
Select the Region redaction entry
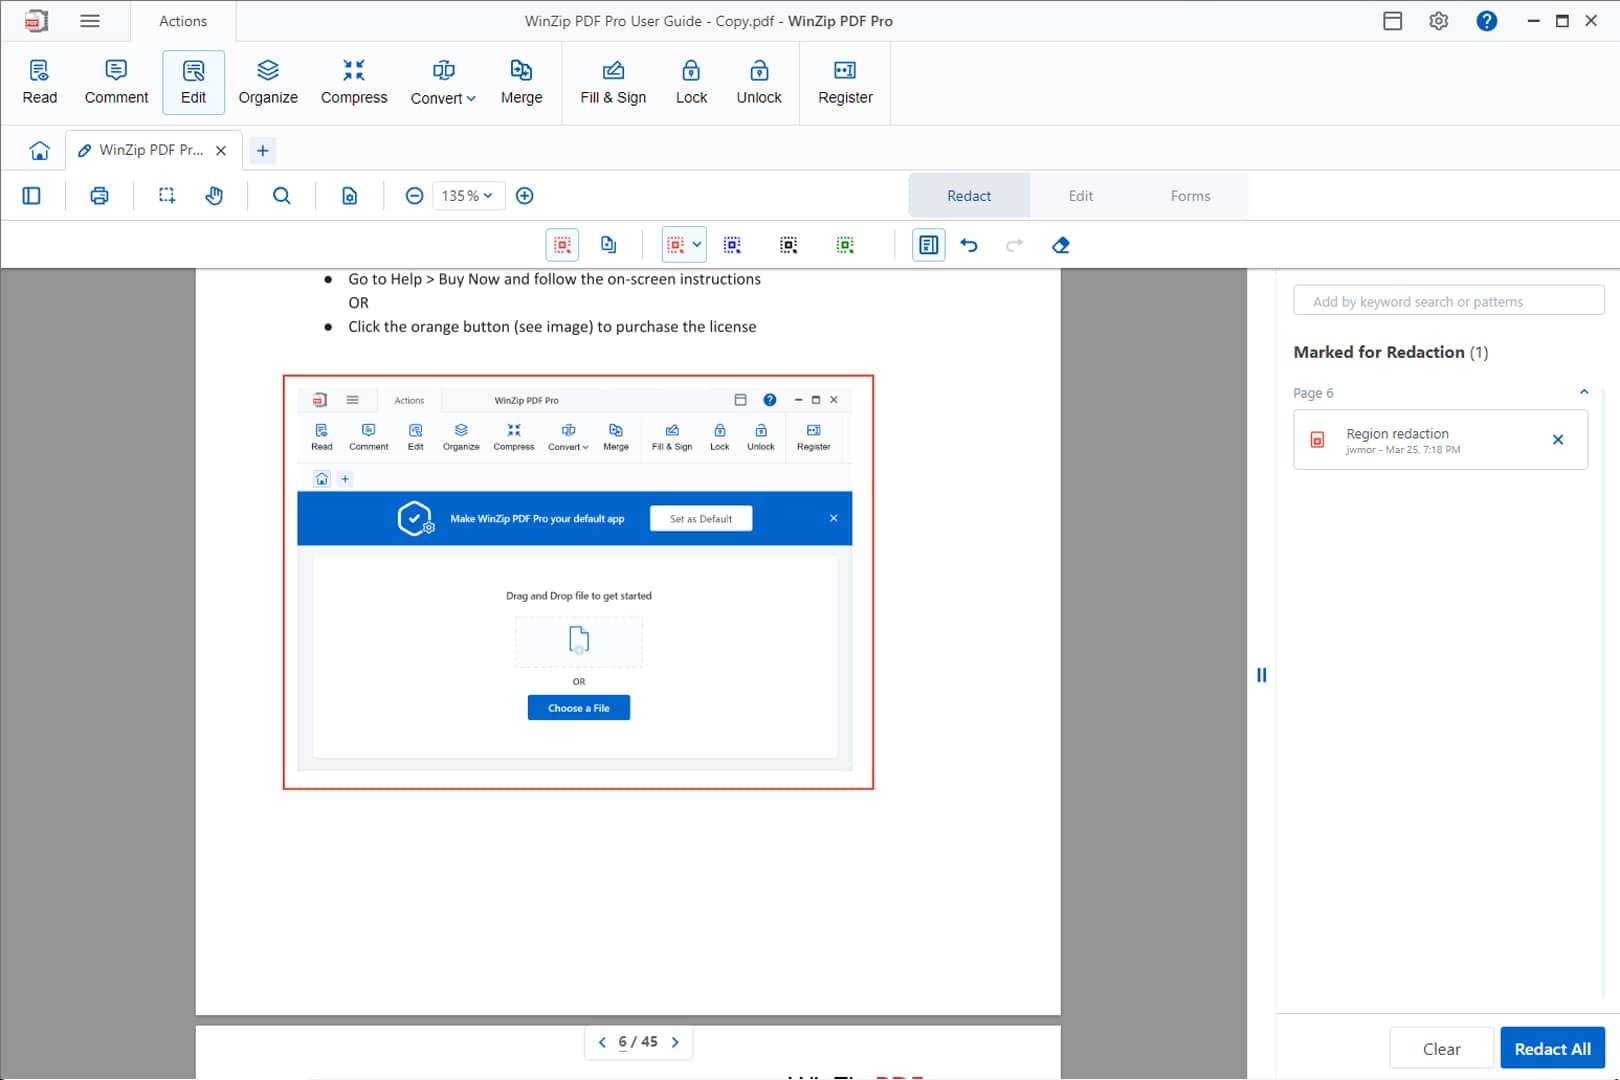coord(1440,440)
